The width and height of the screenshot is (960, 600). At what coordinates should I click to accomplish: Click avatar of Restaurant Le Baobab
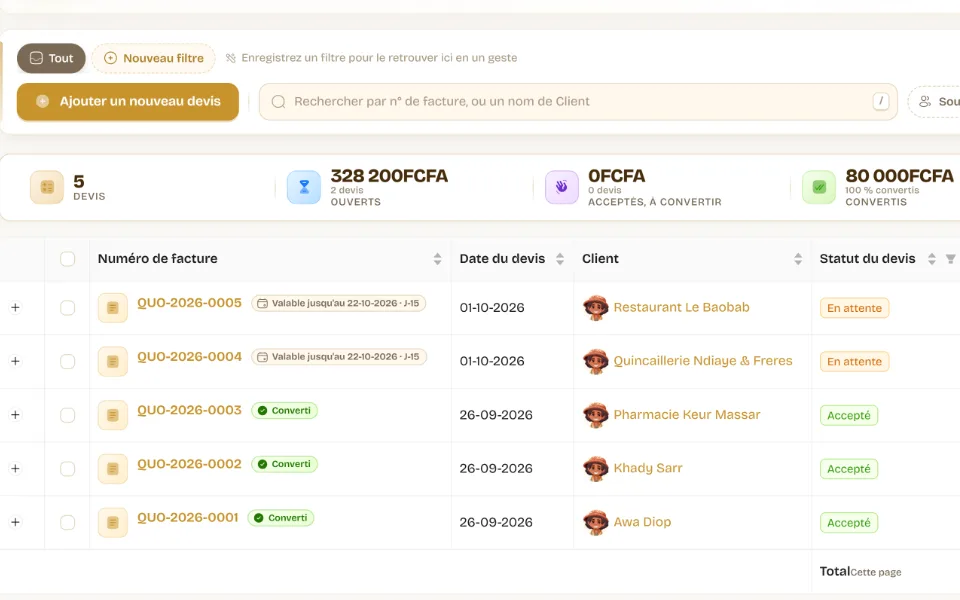pos(596,307)
